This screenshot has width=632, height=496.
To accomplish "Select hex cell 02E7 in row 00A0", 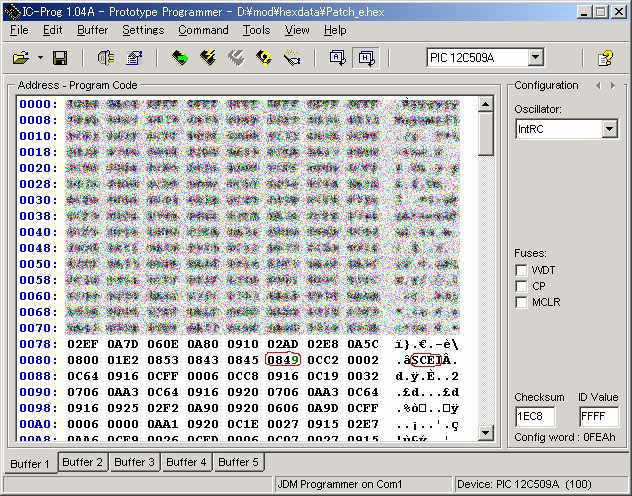I will (x=363, y=424).
